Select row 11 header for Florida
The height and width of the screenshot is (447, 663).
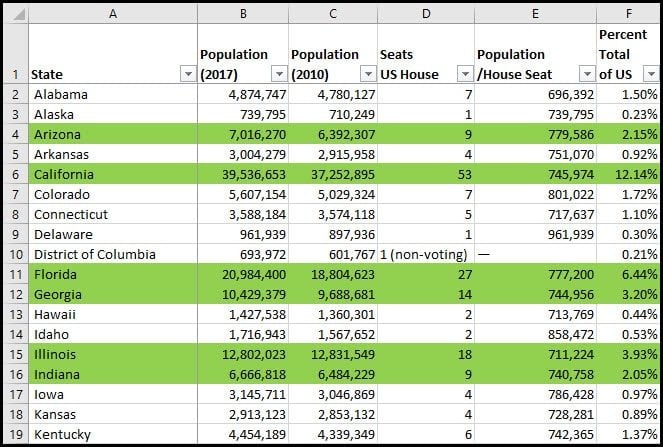(x=16, y=274)
